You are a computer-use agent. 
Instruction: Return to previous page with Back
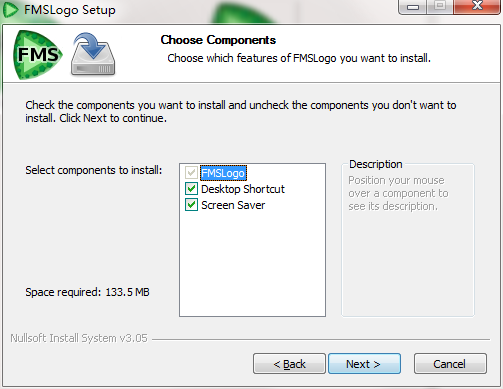tap(289, 364)
